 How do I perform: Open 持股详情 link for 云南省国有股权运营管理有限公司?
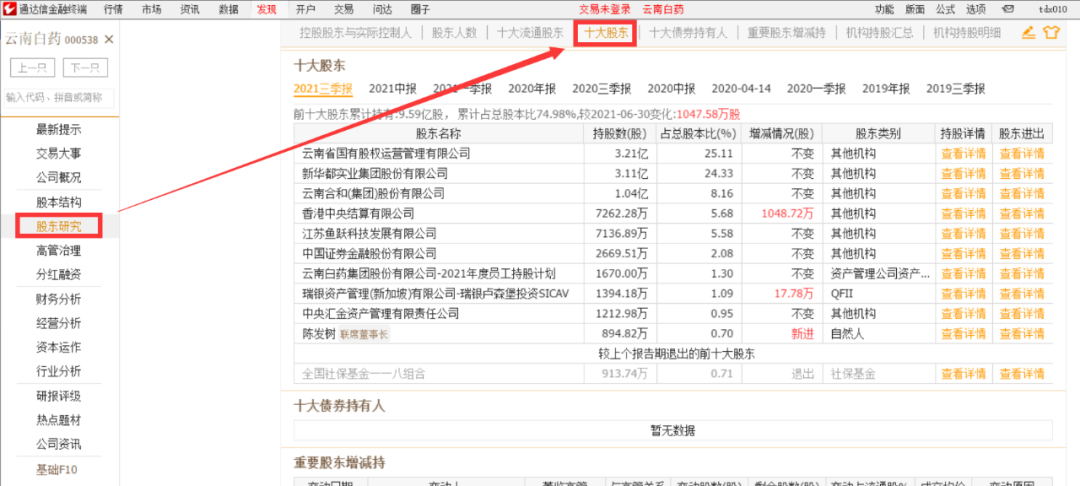pyautogui.click(x=963, y=153)
